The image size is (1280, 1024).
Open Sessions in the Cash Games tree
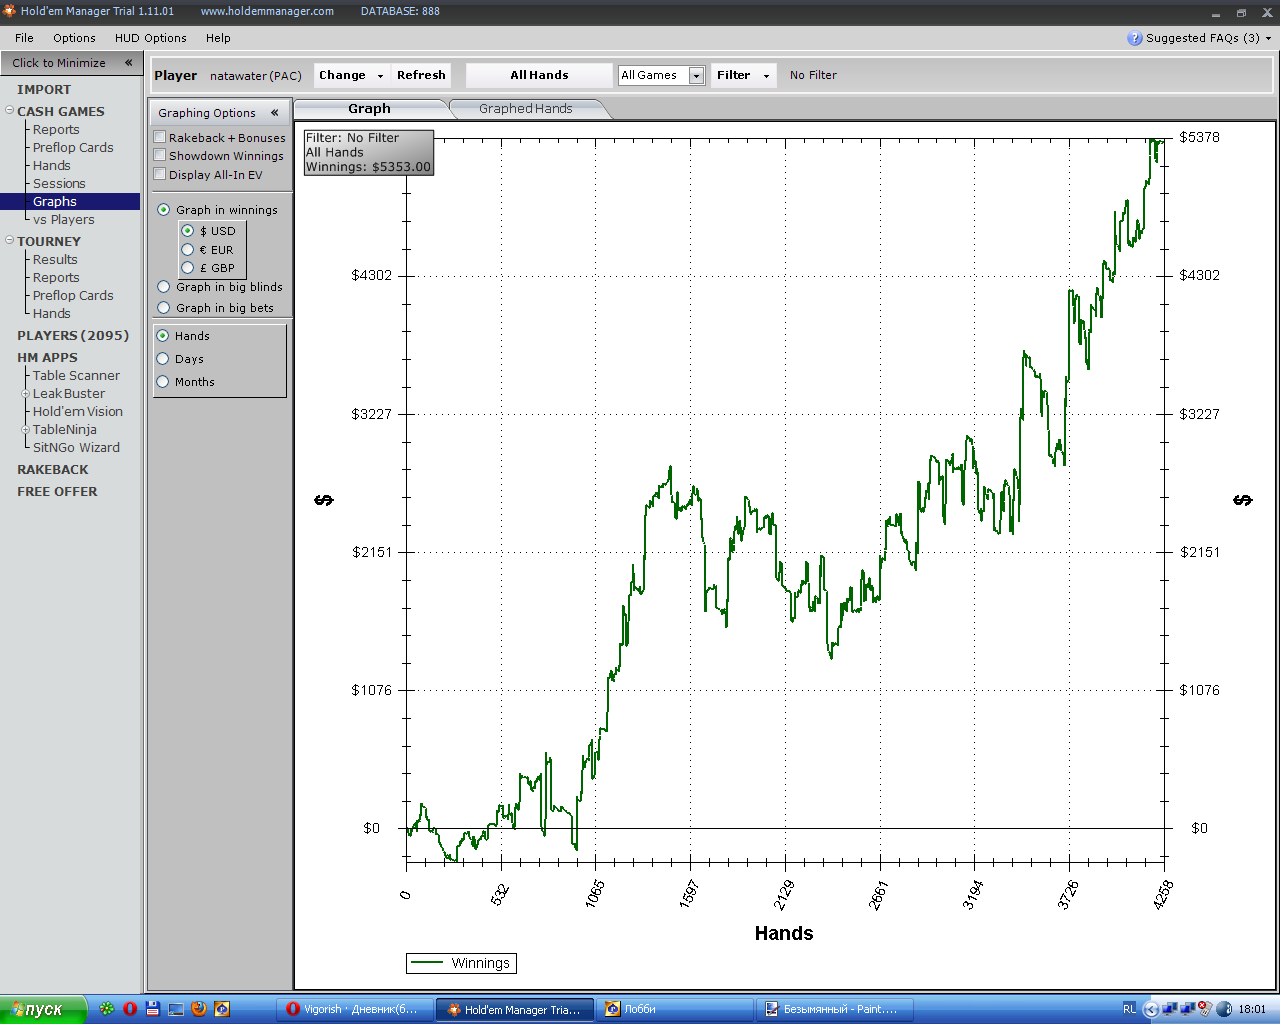[x=59, y=183]
